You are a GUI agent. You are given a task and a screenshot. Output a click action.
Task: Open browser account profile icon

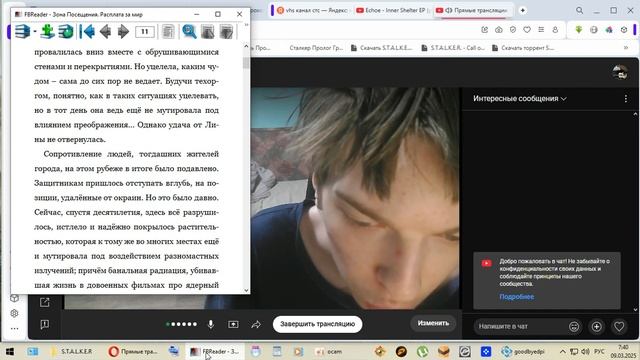click(555, 29)
